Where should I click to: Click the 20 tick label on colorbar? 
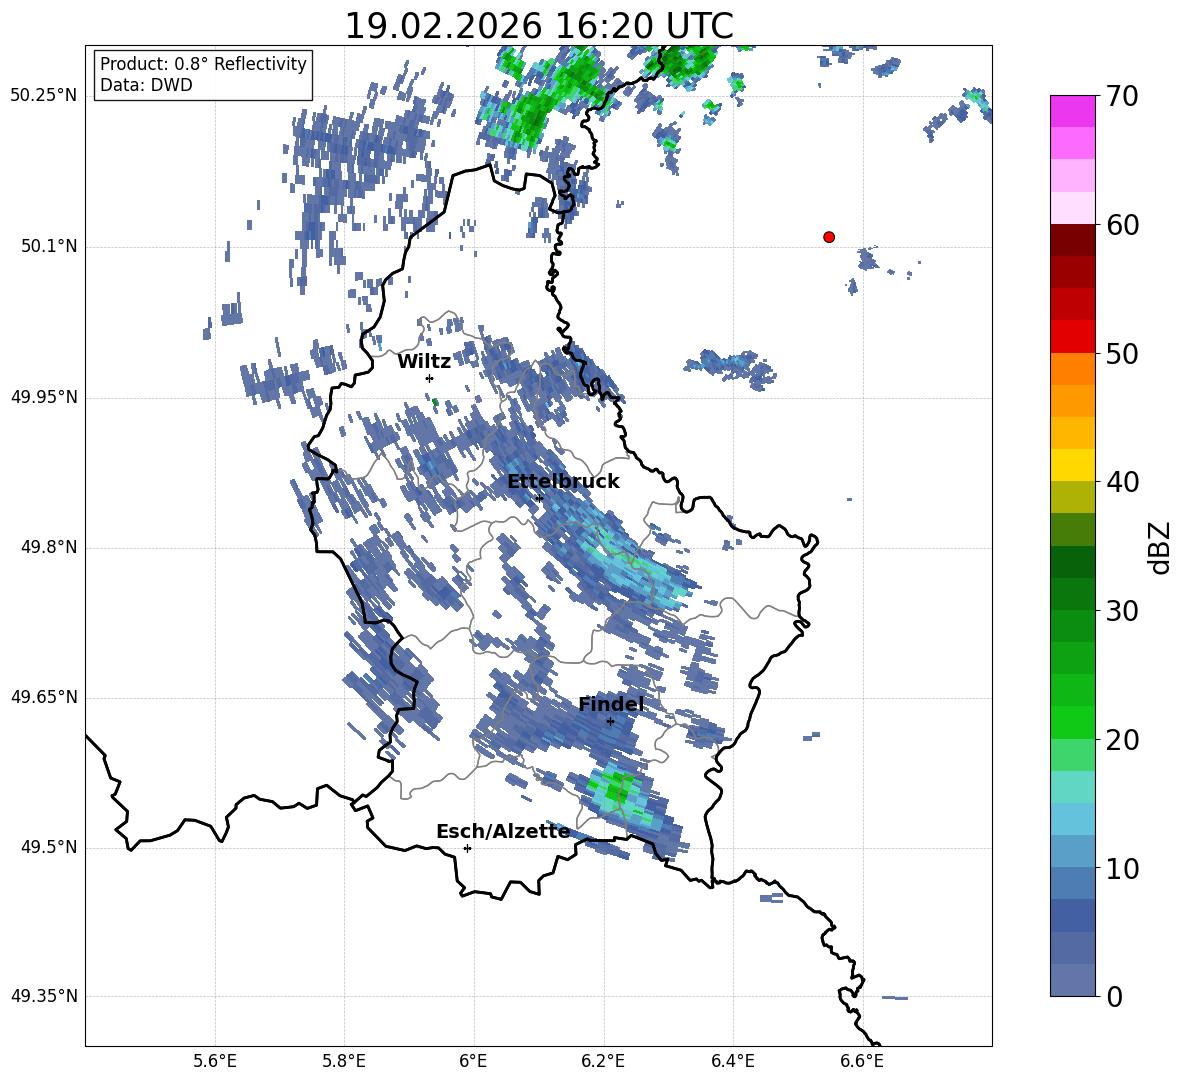point(1122,740)
